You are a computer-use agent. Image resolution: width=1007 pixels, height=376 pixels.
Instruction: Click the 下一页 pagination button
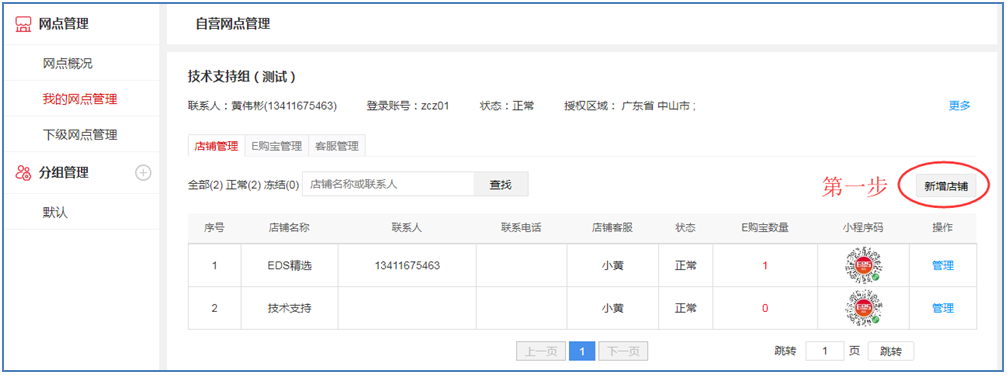(x=623, y=351)
